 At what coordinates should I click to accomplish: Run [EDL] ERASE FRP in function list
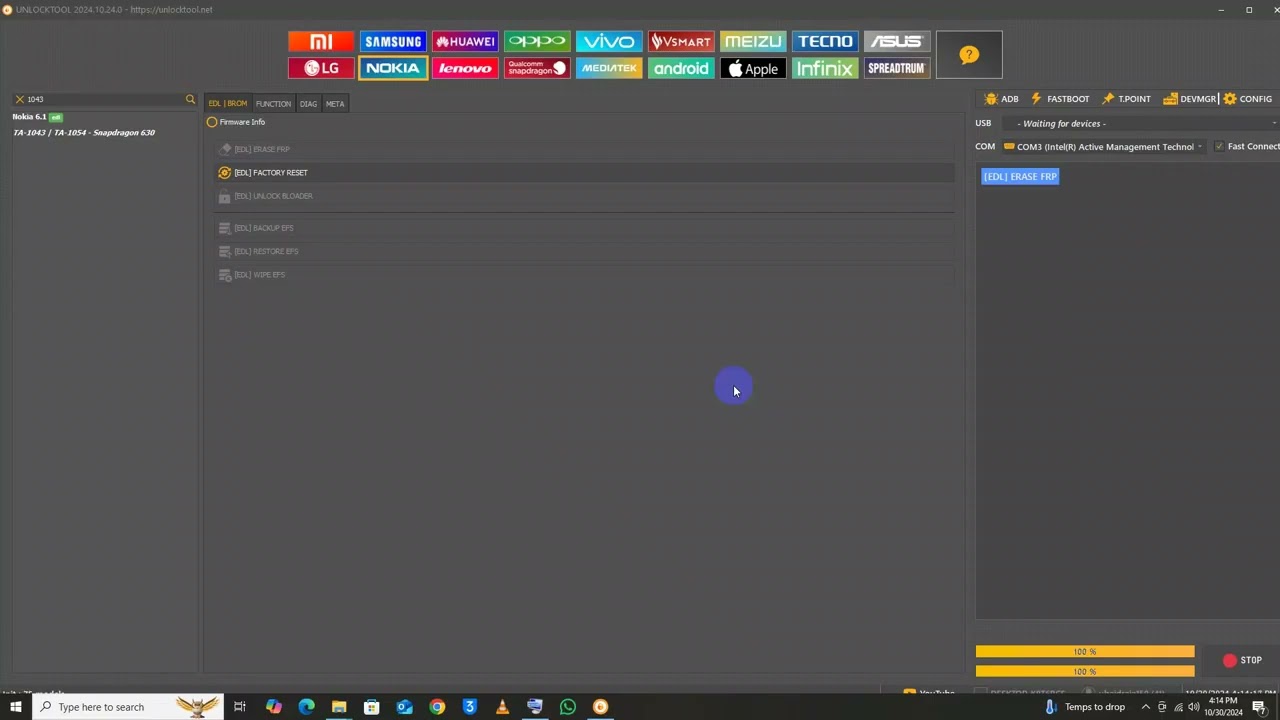(585, 149)
